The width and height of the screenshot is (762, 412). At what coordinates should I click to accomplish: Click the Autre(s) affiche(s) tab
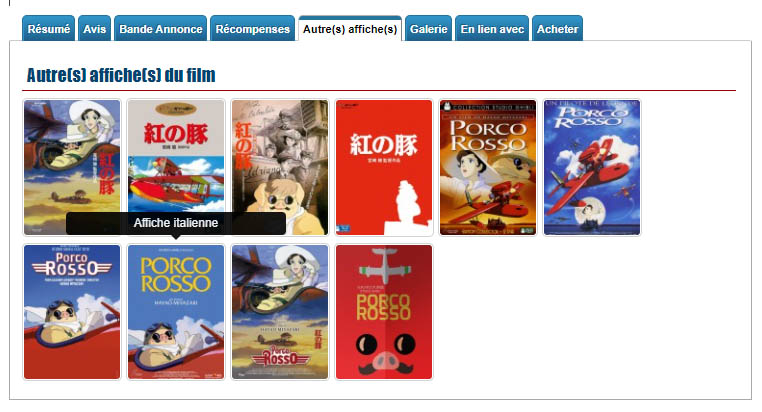coord(350,29)
